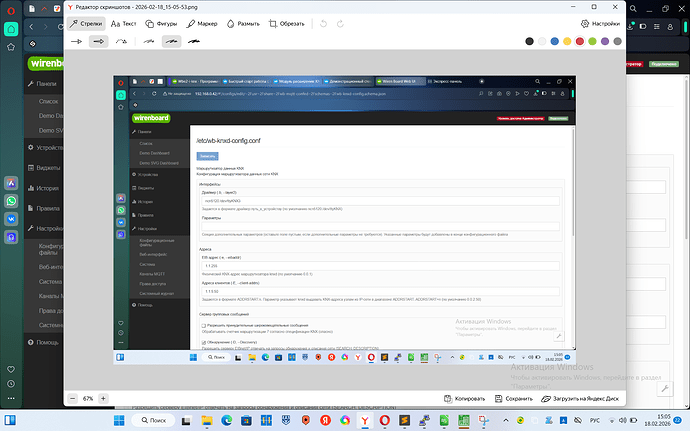Open the Opera tab search magnifier
Viewport: 690px width, 431px height.
(633, 9)
